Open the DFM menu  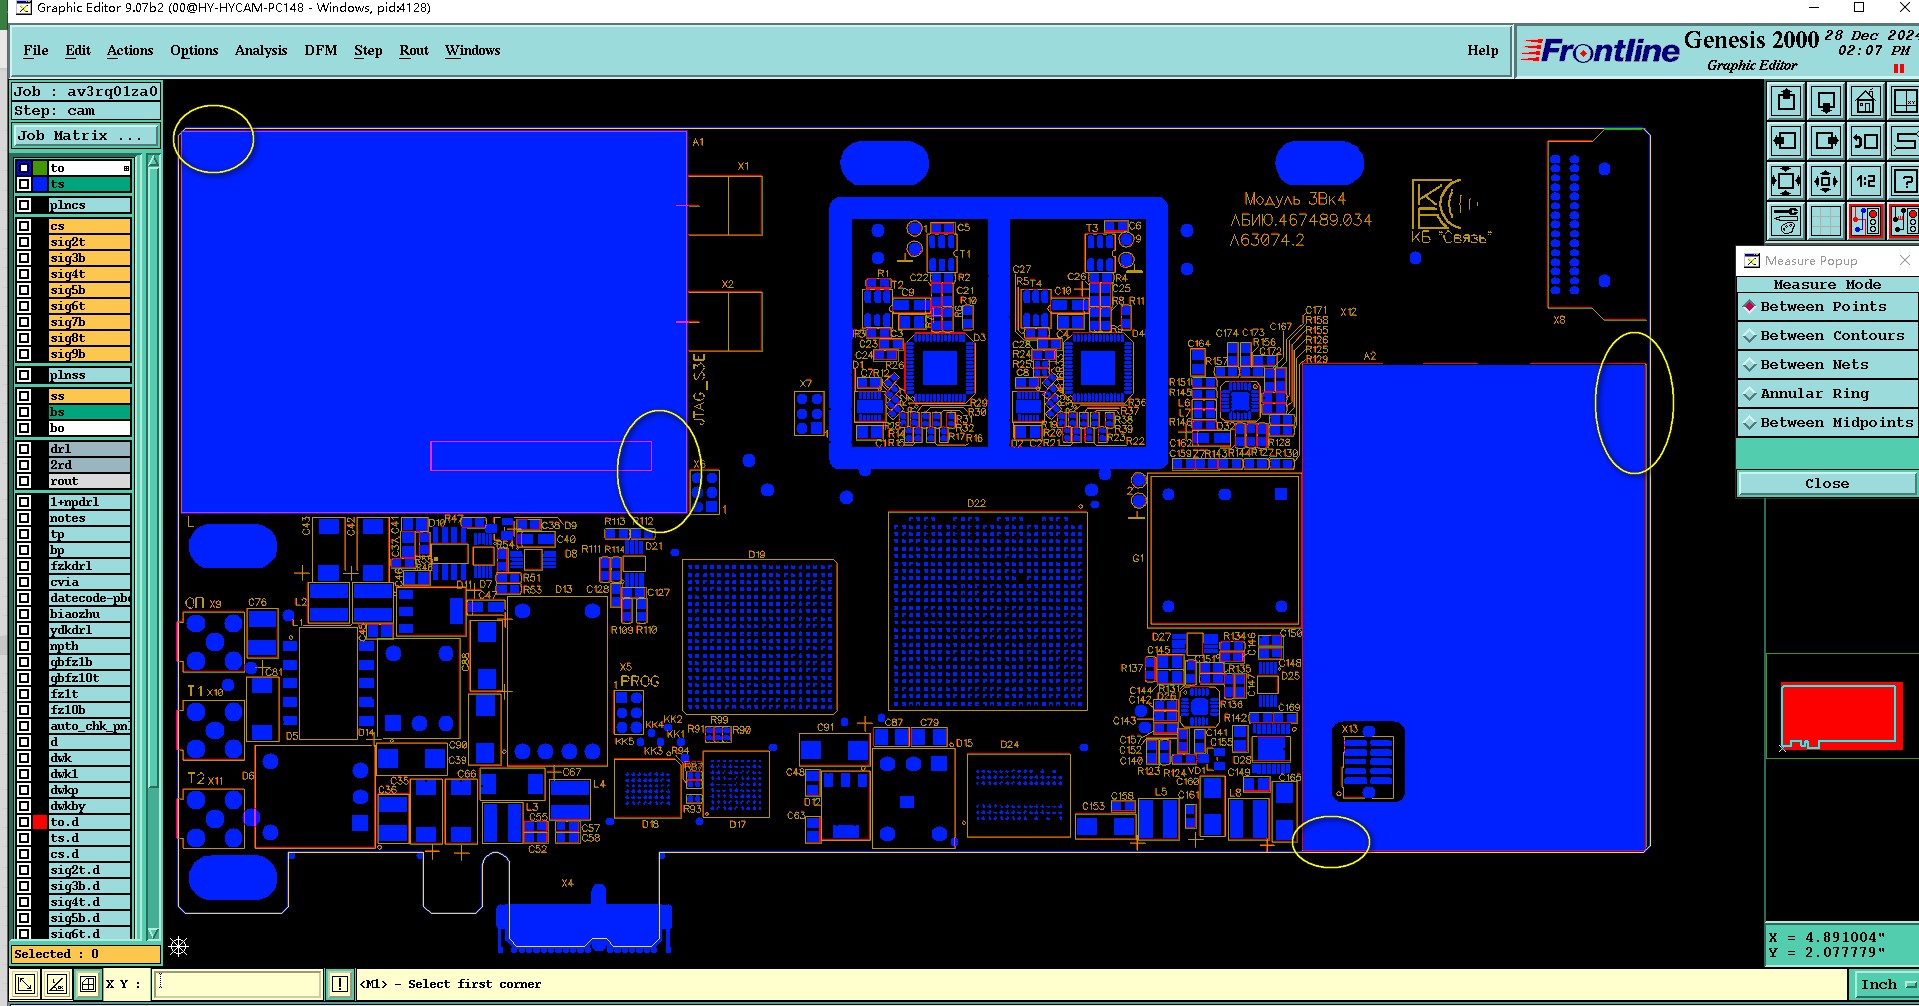click(x=320, y=50)
